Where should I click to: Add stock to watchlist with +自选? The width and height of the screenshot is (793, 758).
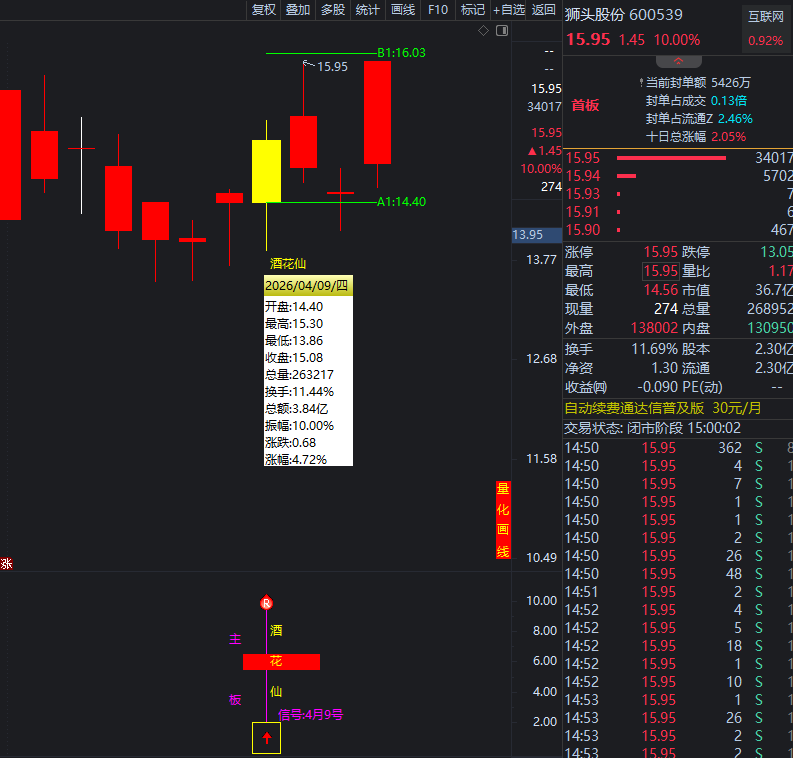click(x=509, y=10)
